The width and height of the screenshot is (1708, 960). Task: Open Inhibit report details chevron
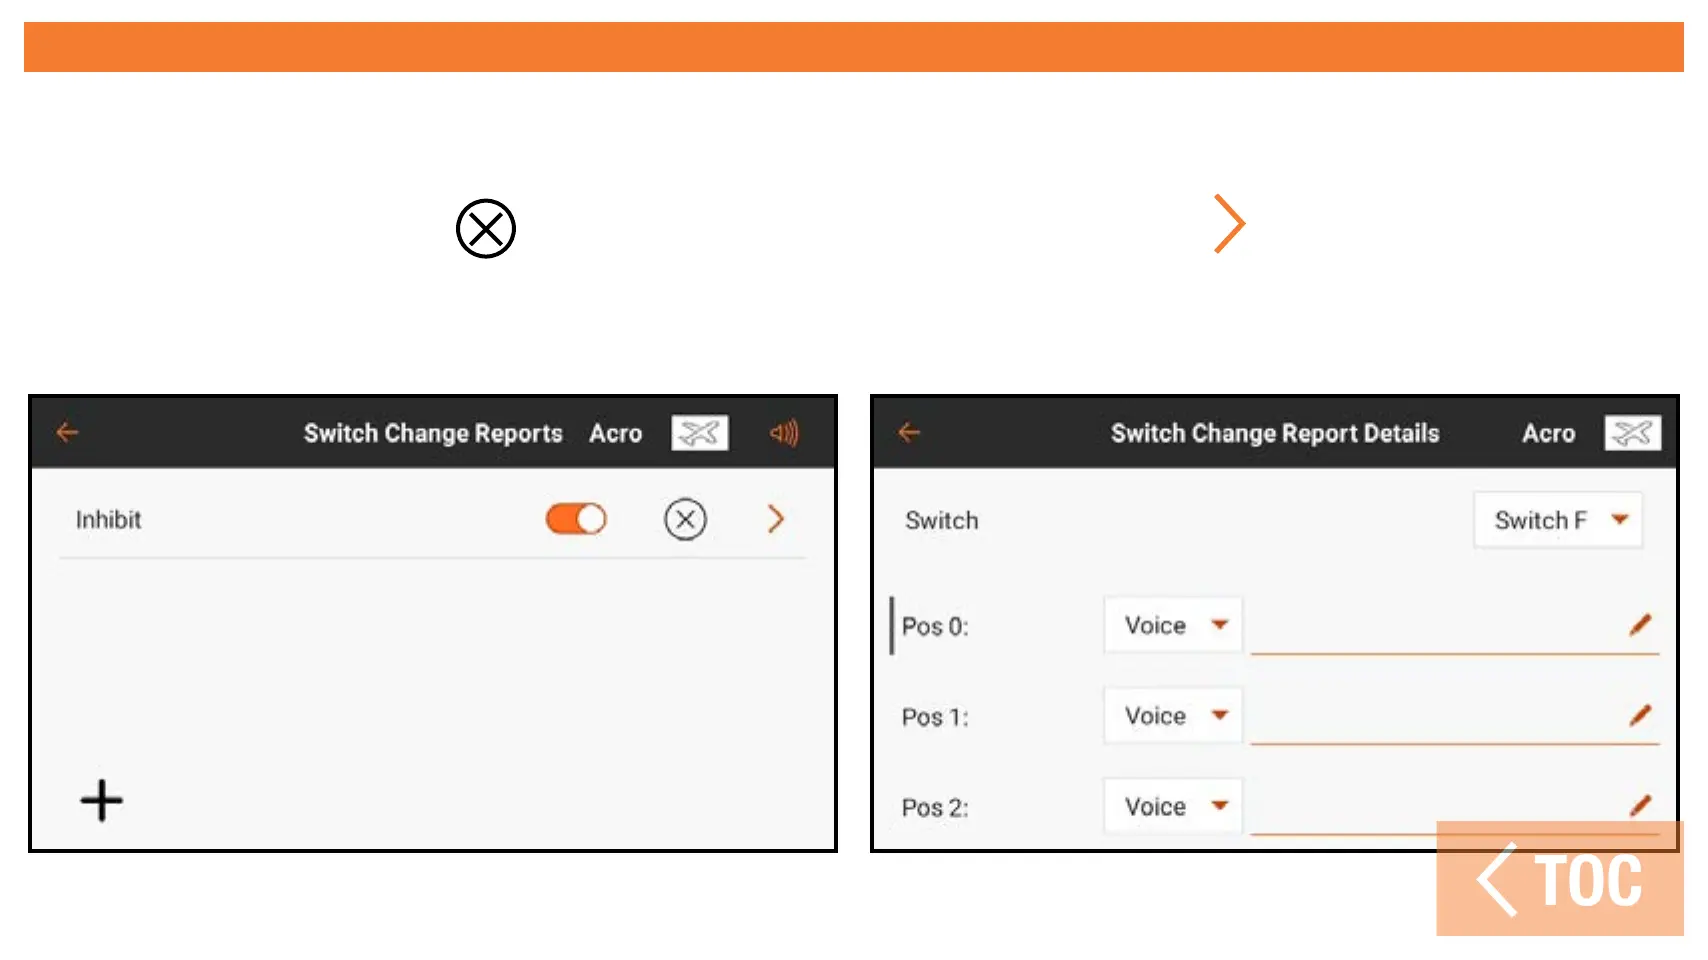pyautogui.click(x=775, y=519)
